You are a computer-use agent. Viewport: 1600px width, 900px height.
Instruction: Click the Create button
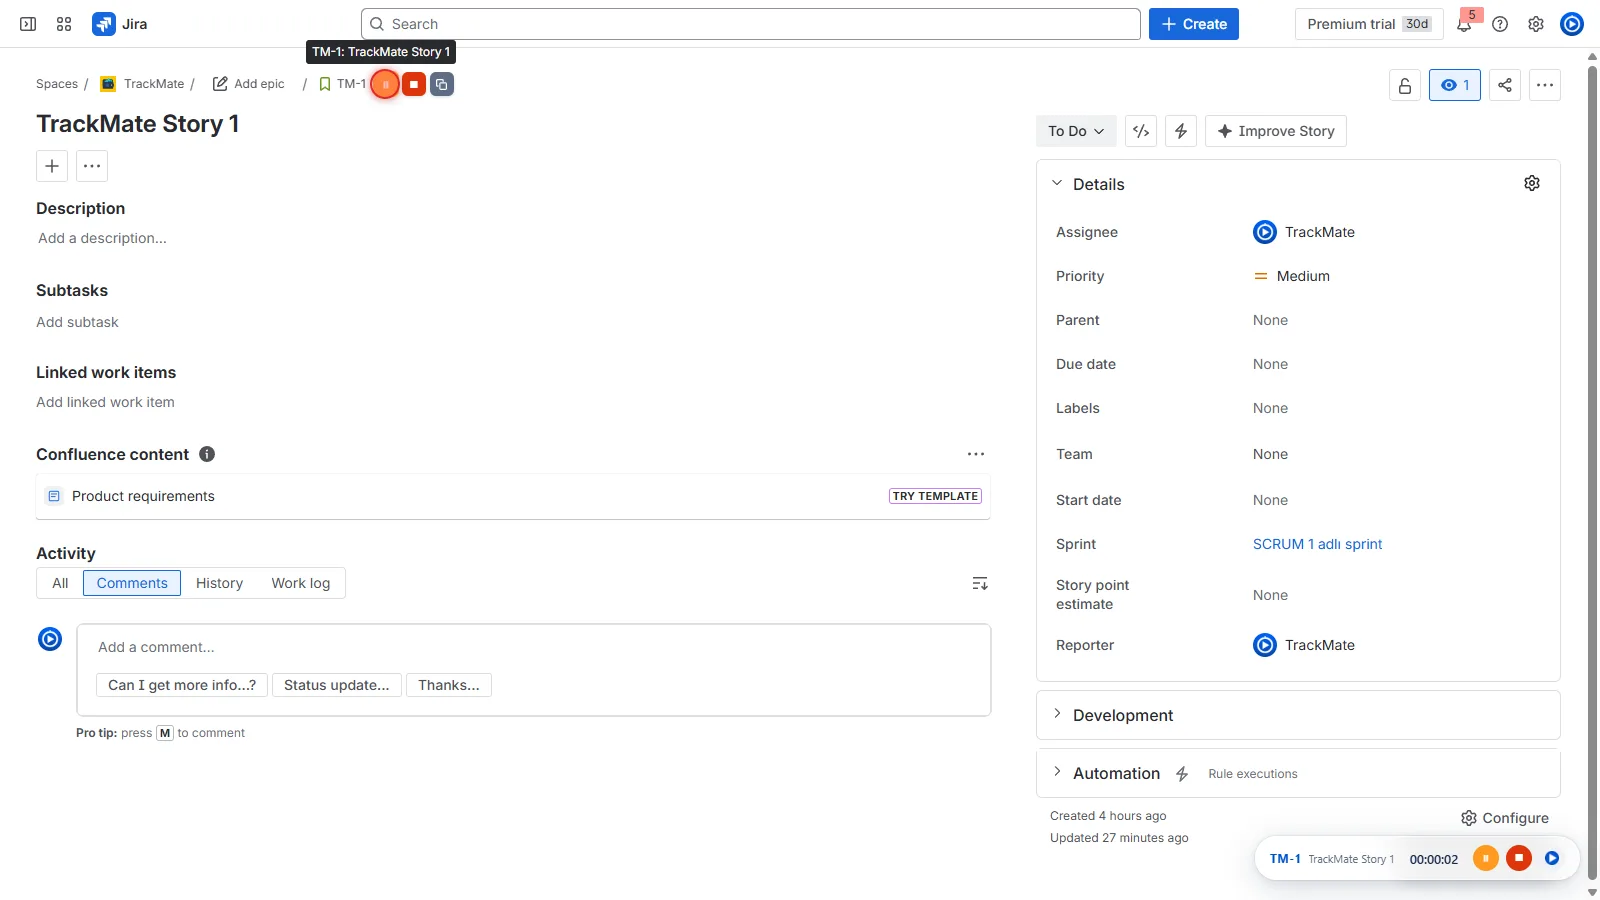pos(1194,24)
